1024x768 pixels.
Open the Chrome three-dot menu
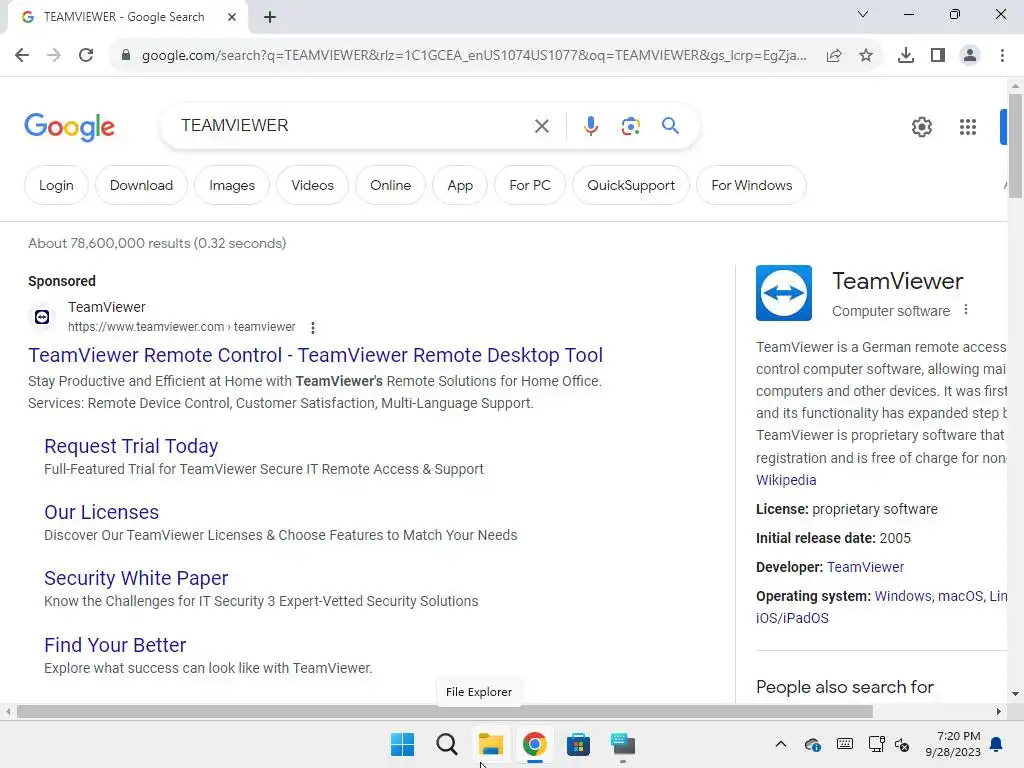[1002, 56]
